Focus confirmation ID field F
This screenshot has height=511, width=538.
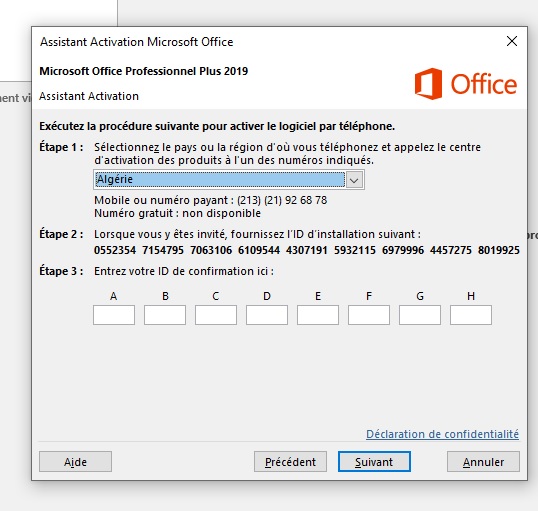pos(369,315)
